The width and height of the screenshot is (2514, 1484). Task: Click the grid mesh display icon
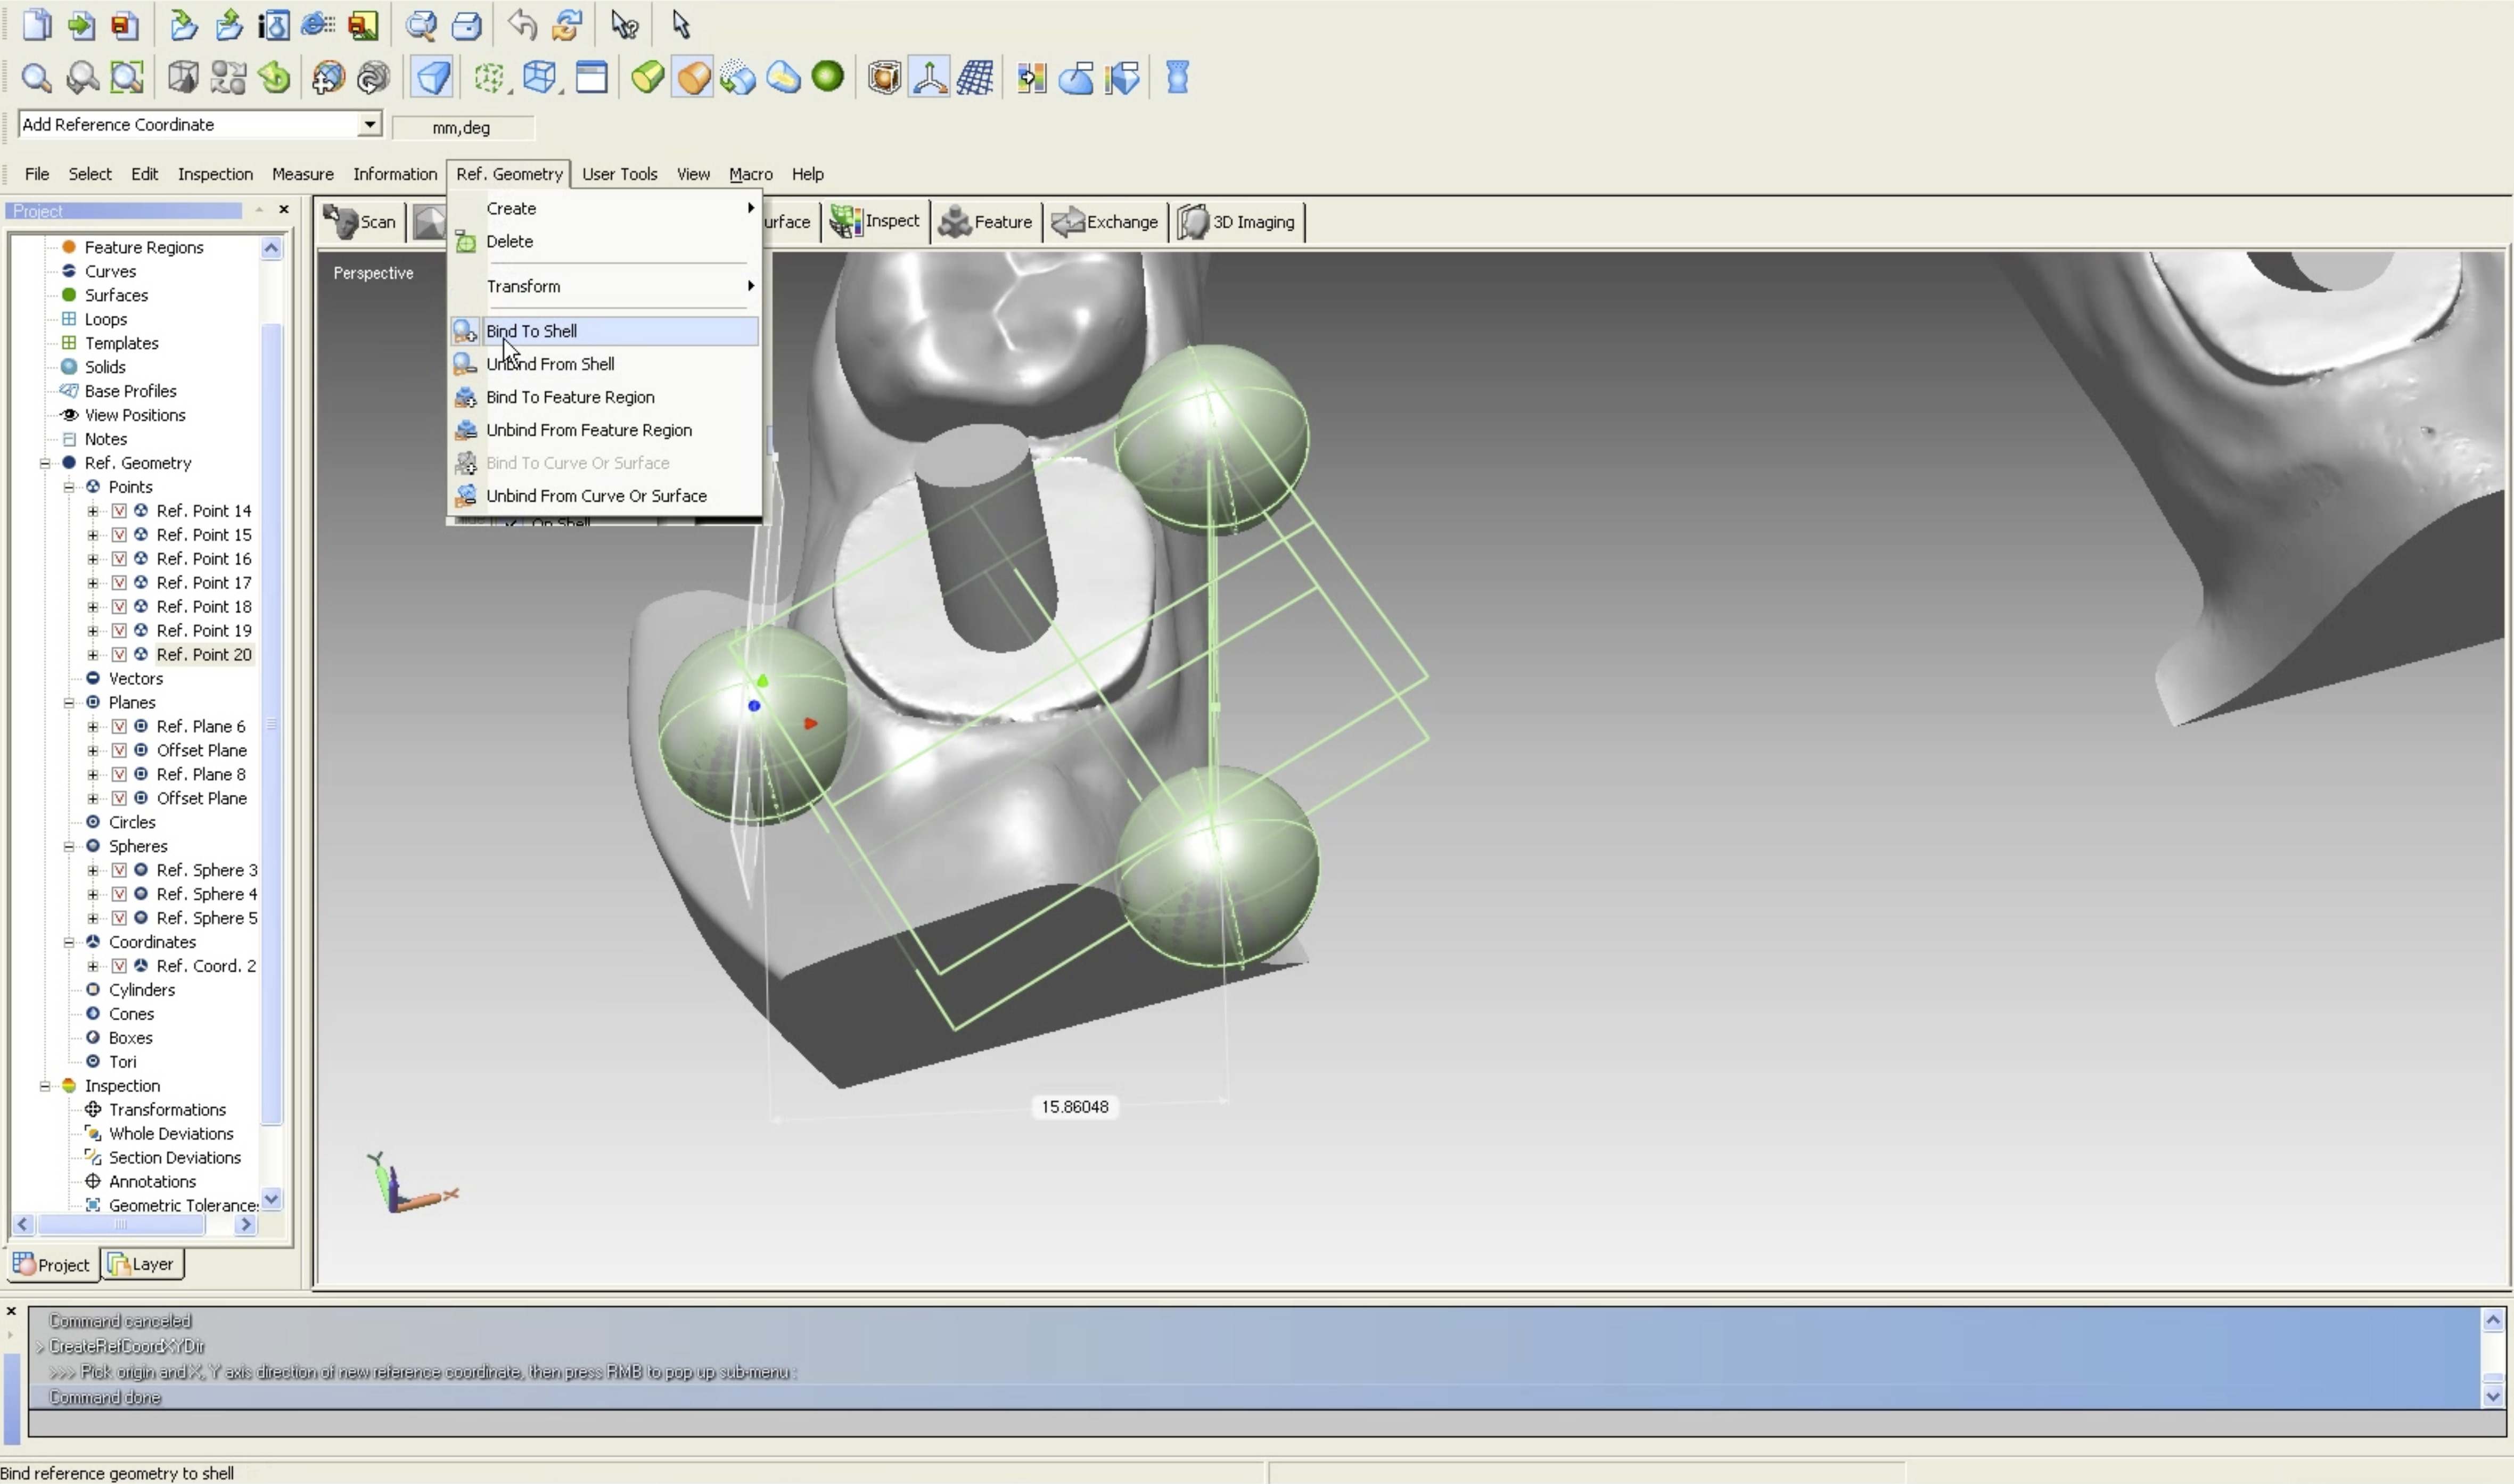pos(975,77)
